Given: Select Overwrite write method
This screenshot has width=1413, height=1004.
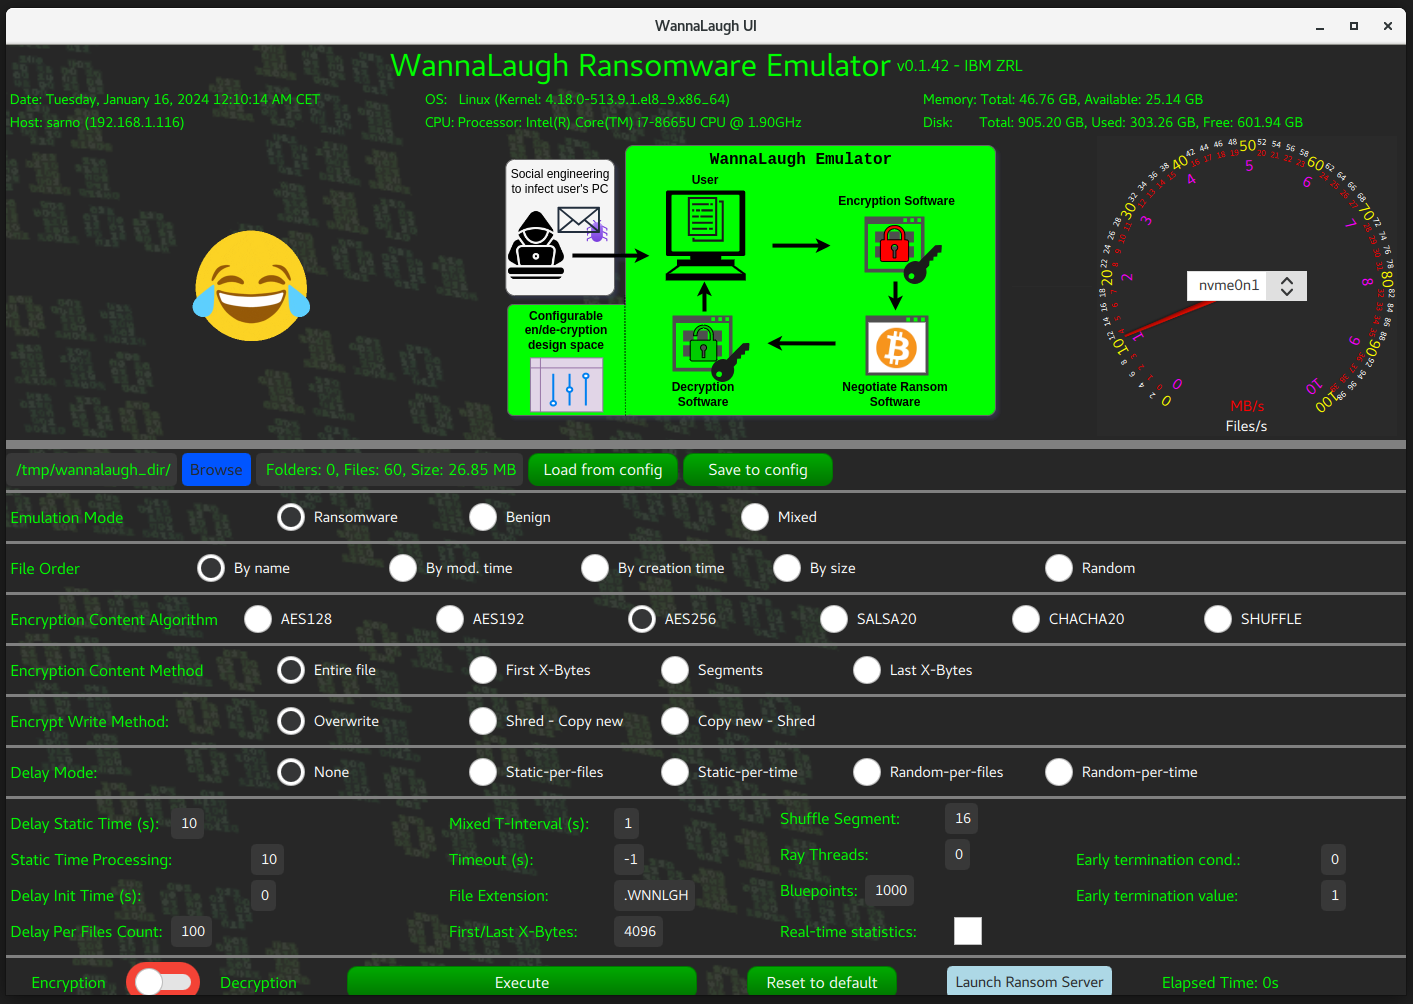Looking at the screenshot, I should pos(291,721).
